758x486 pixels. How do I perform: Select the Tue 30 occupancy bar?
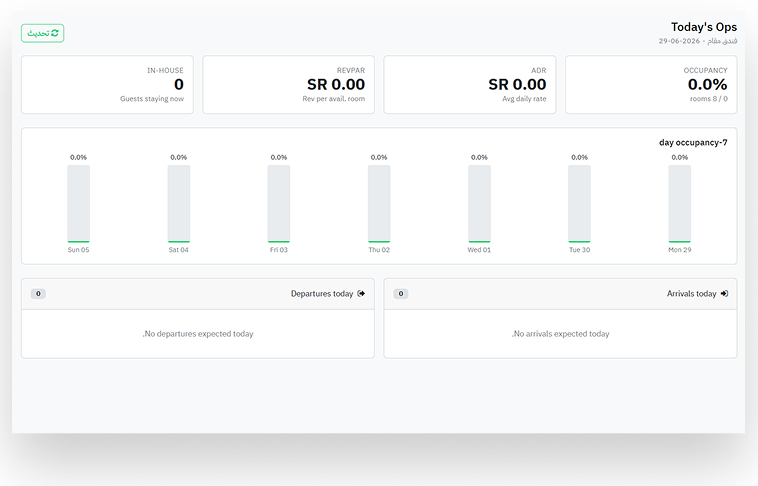click(579, 204)
